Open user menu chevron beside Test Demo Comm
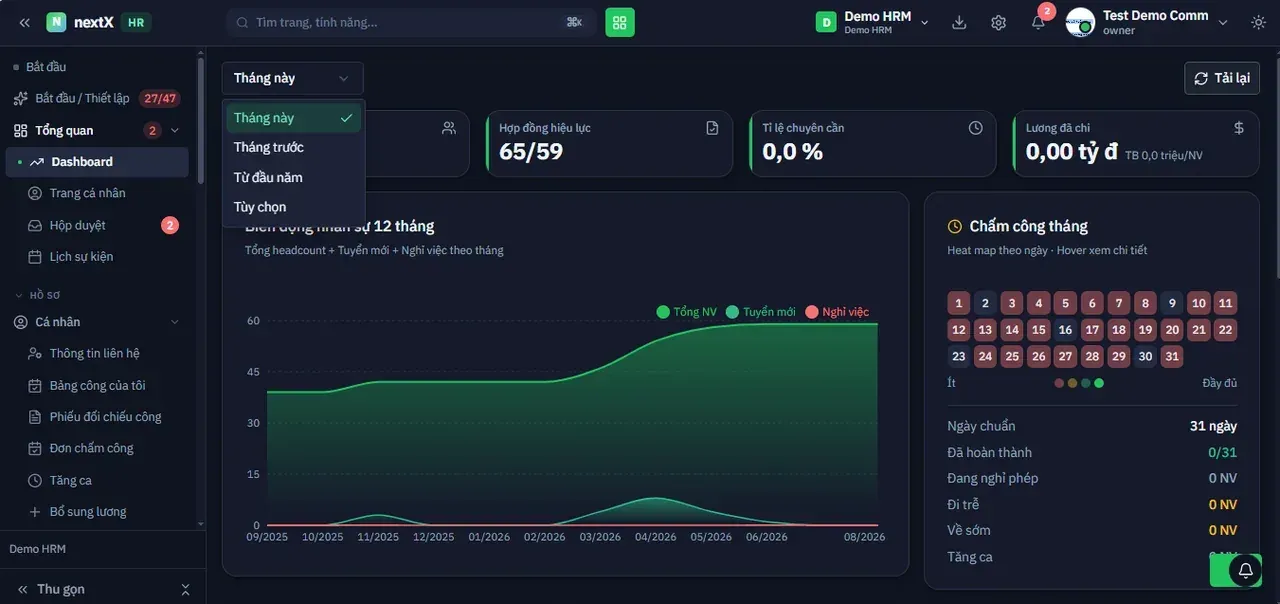The image size is (1280, 604). pyautogui.click(x=1222, y=22)
